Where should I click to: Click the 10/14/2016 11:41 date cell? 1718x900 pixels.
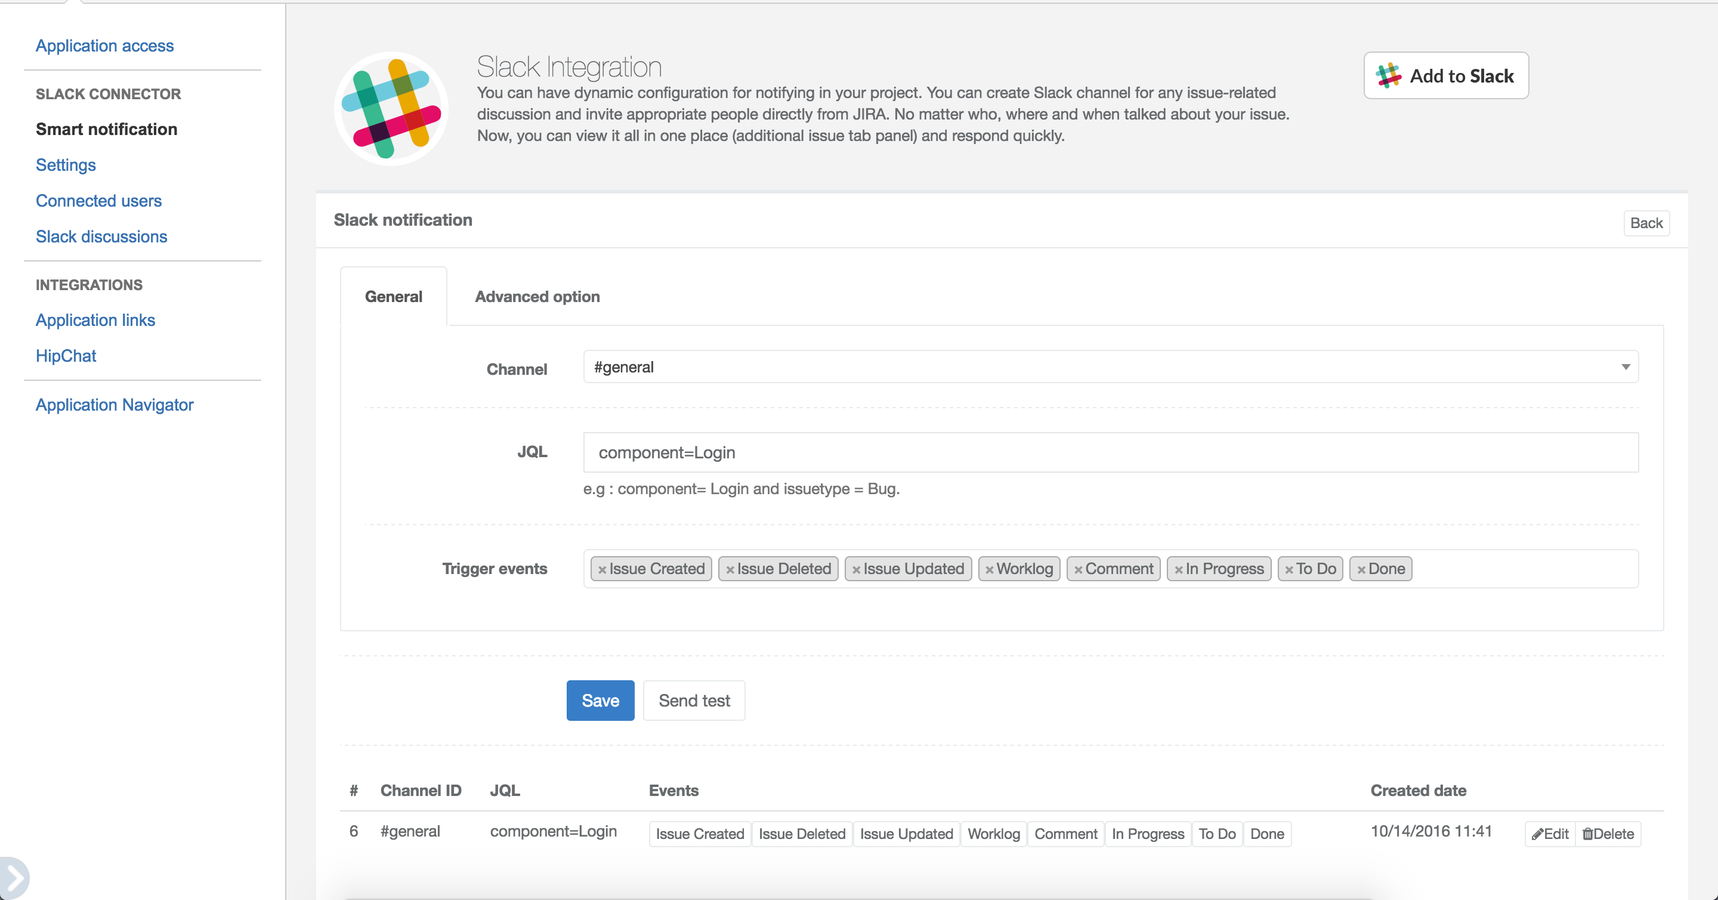(x=1431, y=832)
